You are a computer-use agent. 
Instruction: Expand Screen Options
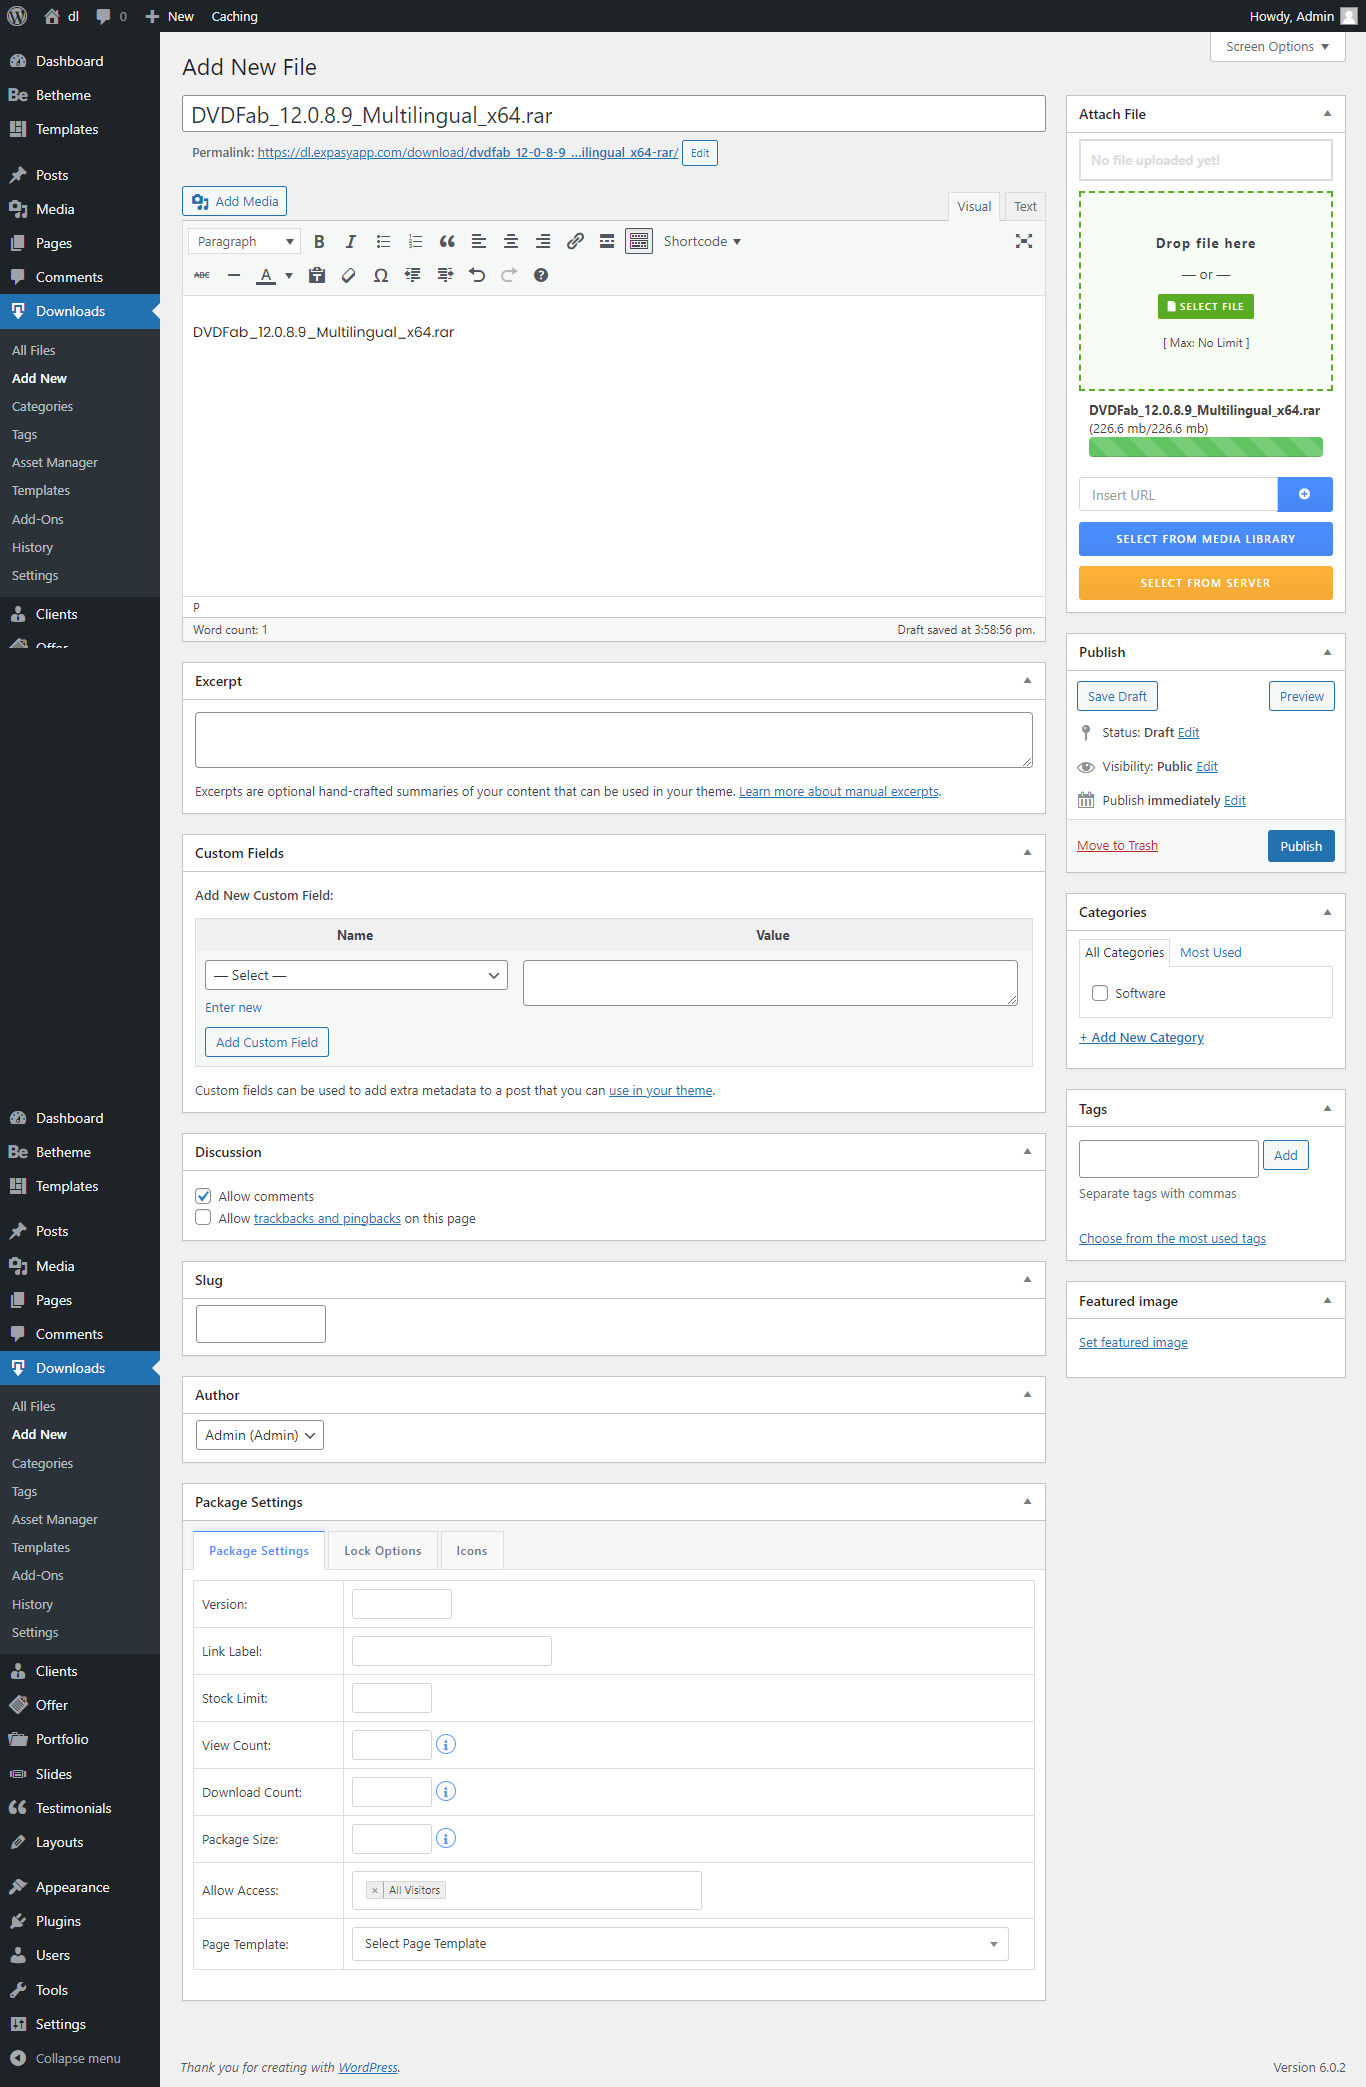[1277, 46]
